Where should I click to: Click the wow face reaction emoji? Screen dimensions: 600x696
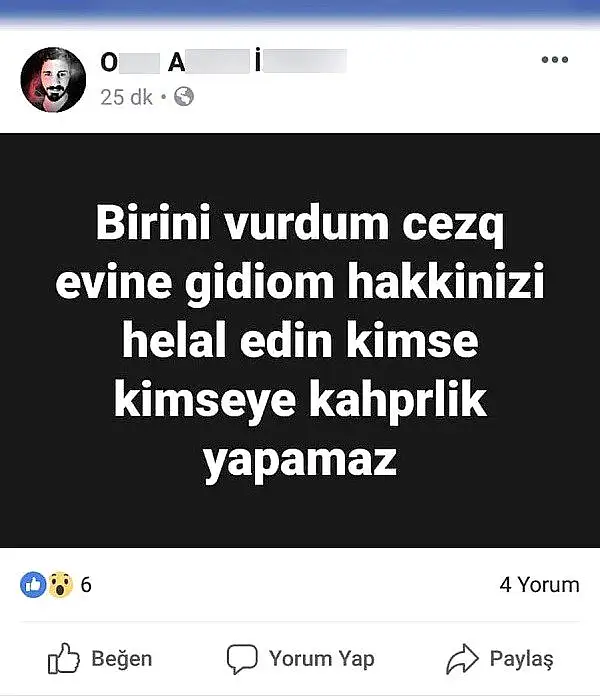pos(60,585)
